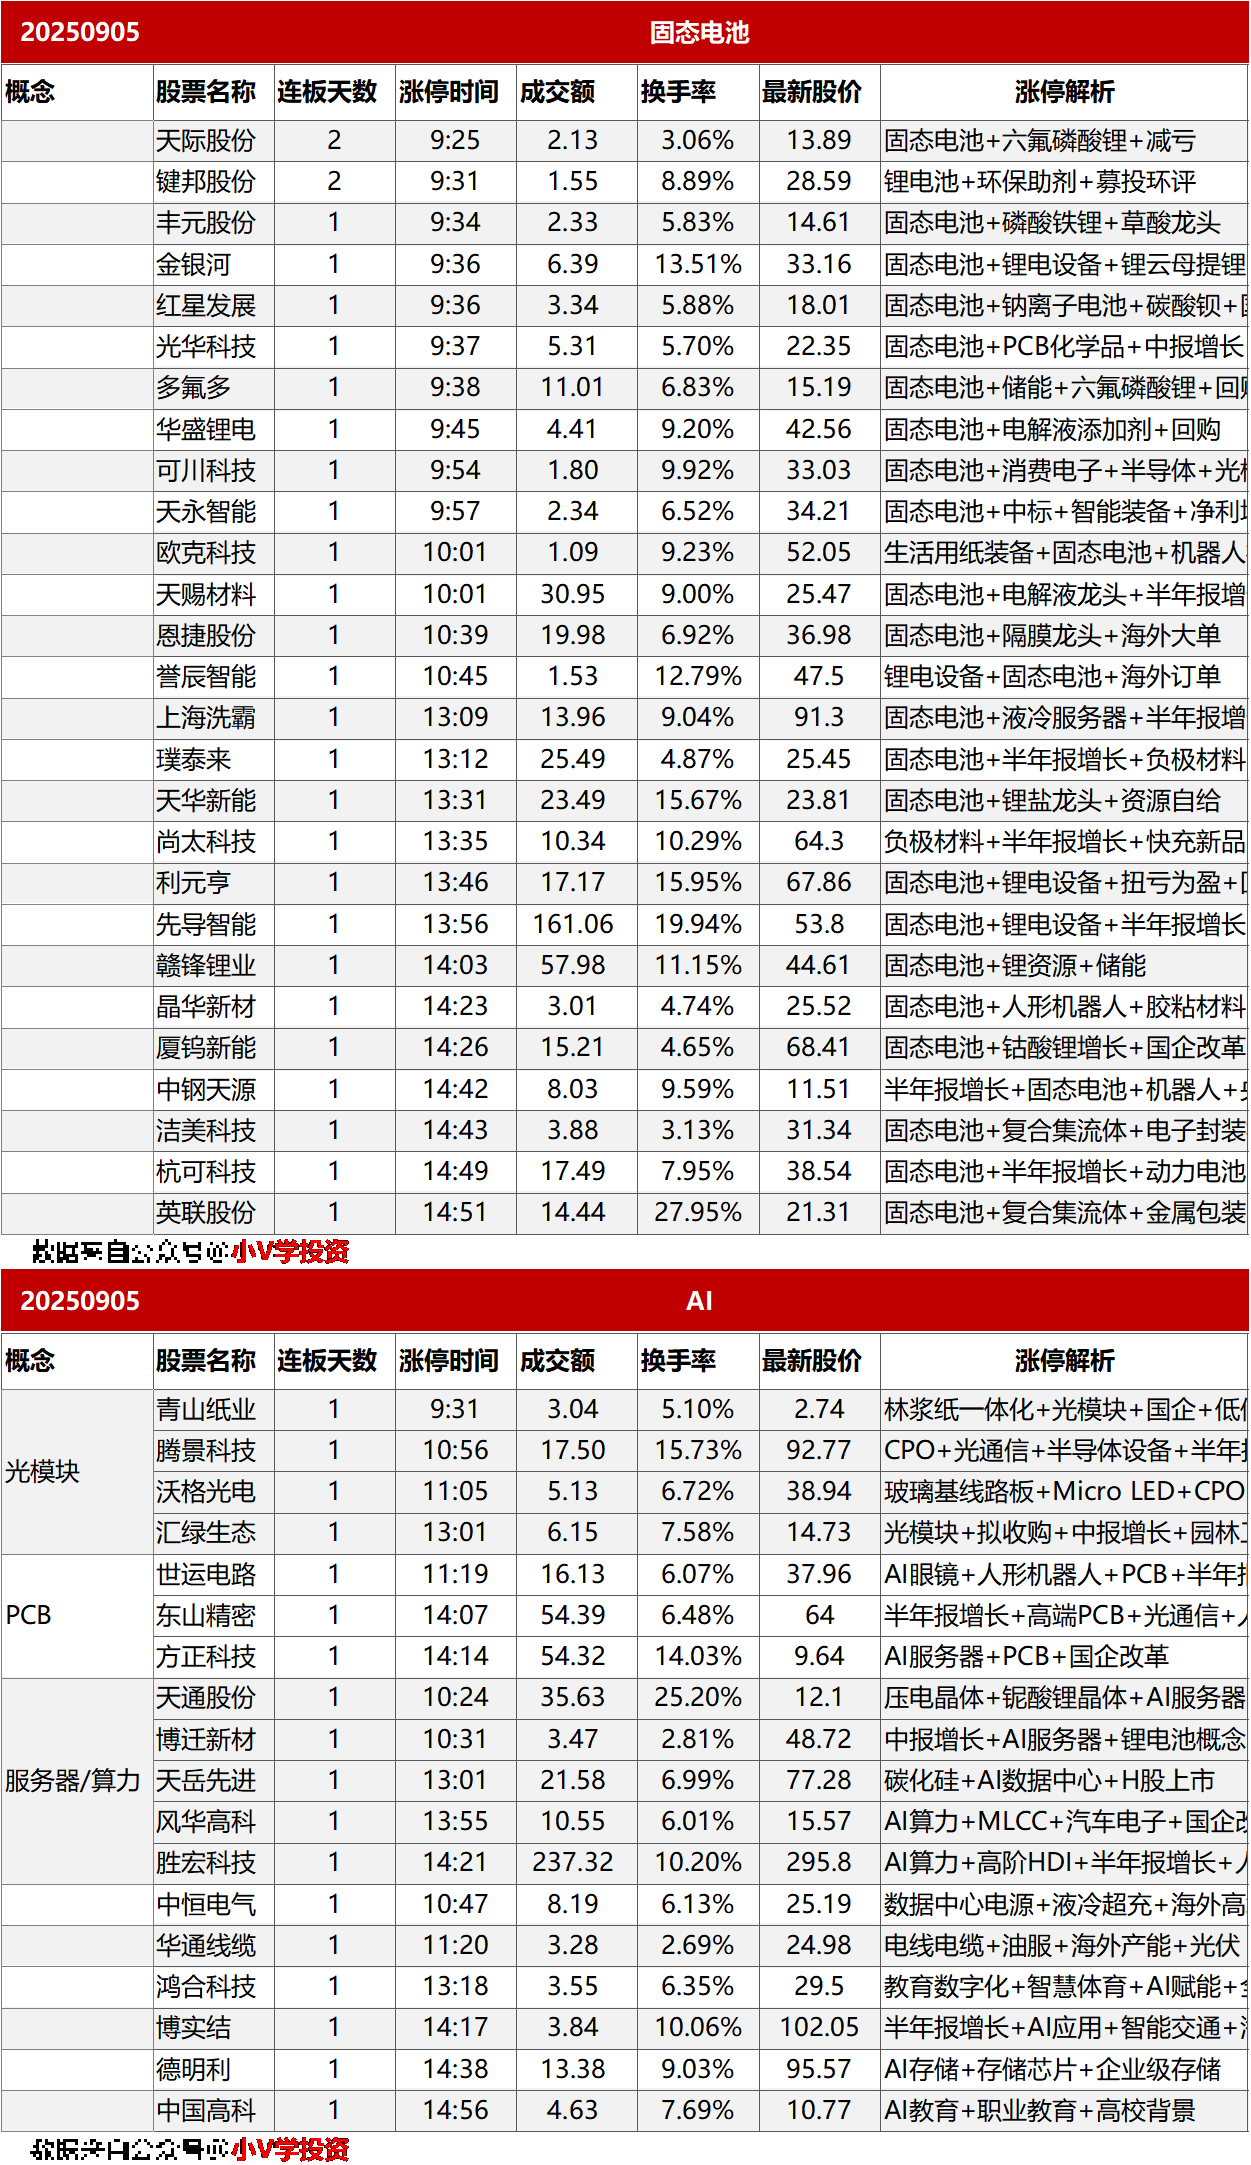This screenshot has width=1251, height=2165.
Task: Click 博实结 latest price 102.05
Action: coord(819,2028)
